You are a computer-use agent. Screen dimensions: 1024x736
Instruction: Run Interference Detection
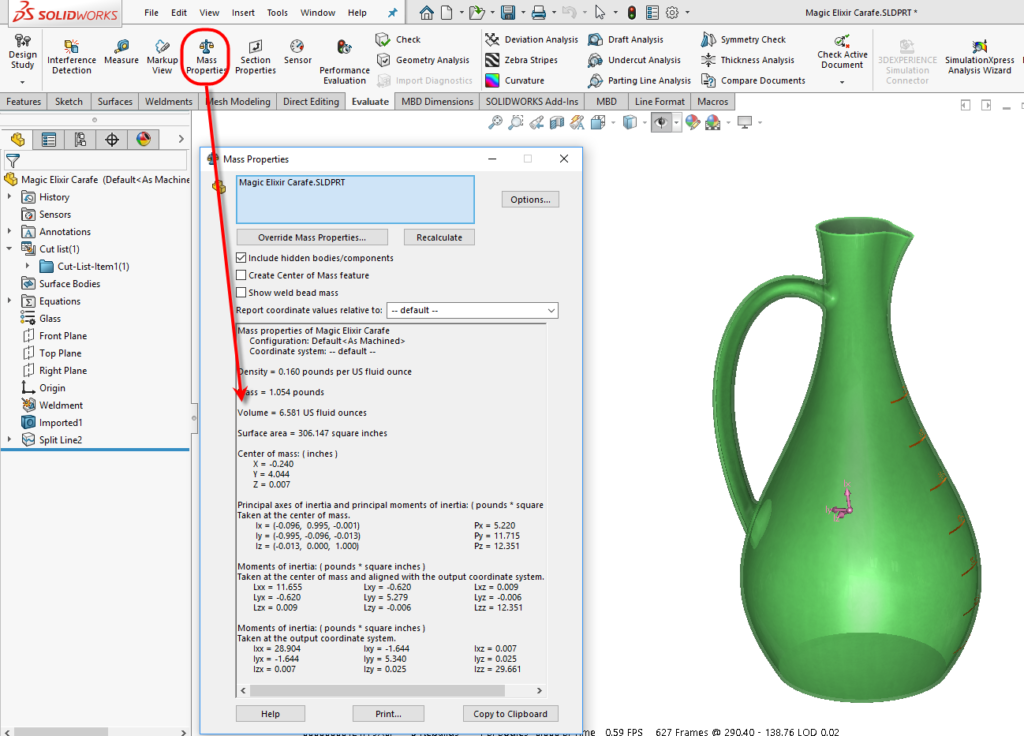pyautogui.click(x=72, y=56)
